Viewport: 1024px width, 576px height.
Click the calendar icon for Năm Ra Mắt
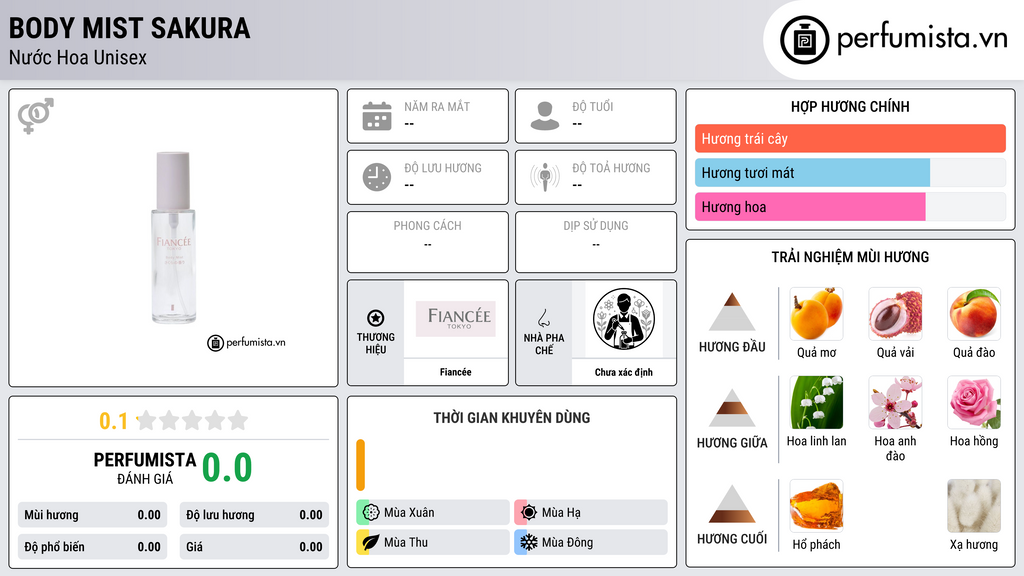pos(377,116)
